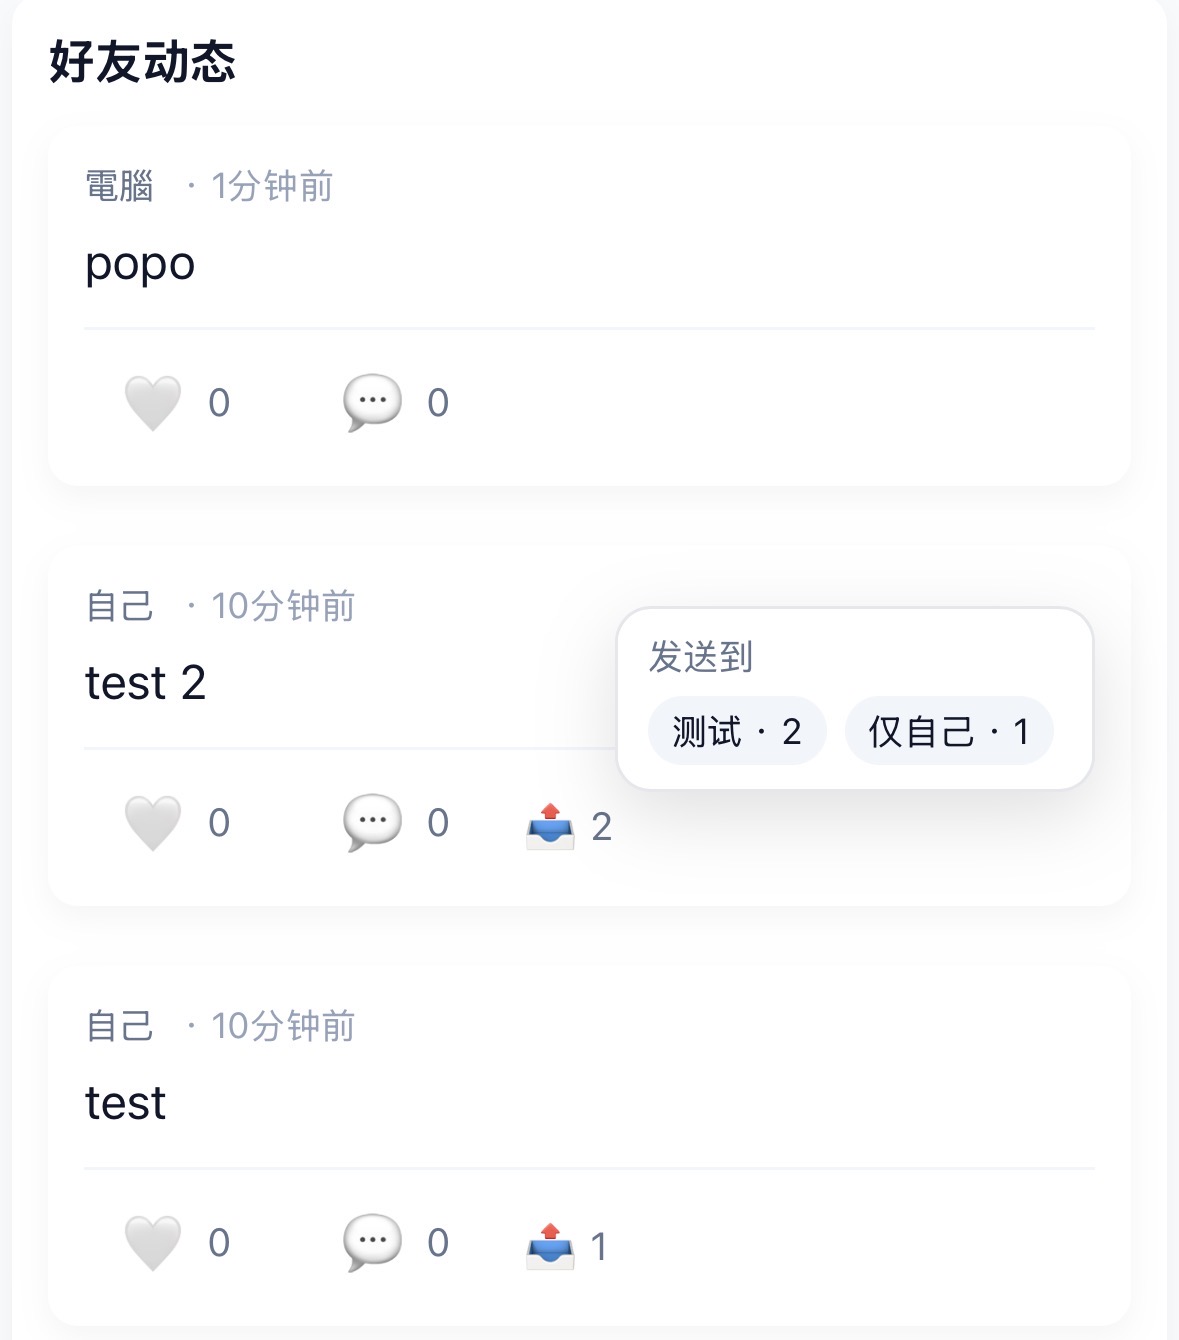This screenshot has height=1340, width=1179.
Task: Like the test post heart icon
Action: coord(152,1243)
